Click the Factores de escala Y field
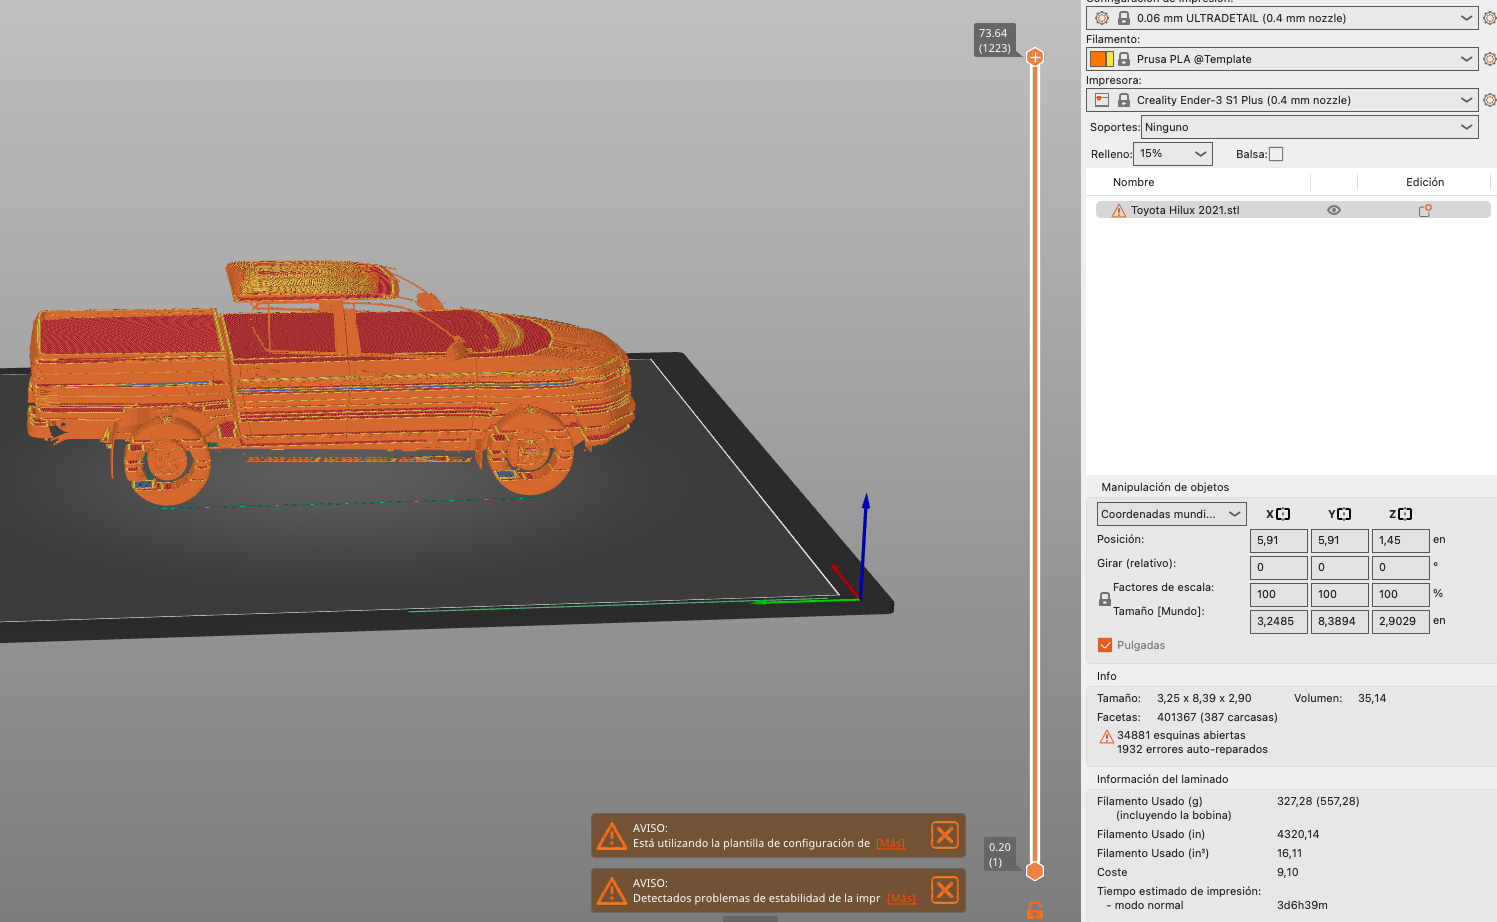Image resolution: width=1497 pixels, height=922 pixels. pyautogui.click(x=1340, y=595)
